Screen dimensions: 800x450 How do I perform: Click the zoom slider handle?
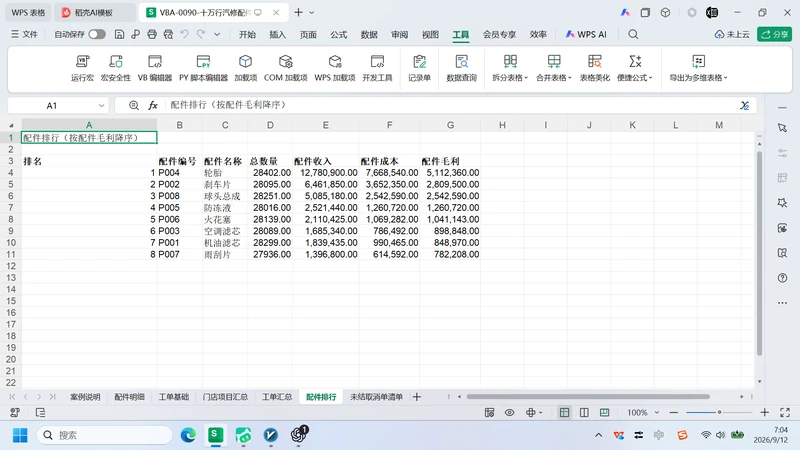point(719,412)
